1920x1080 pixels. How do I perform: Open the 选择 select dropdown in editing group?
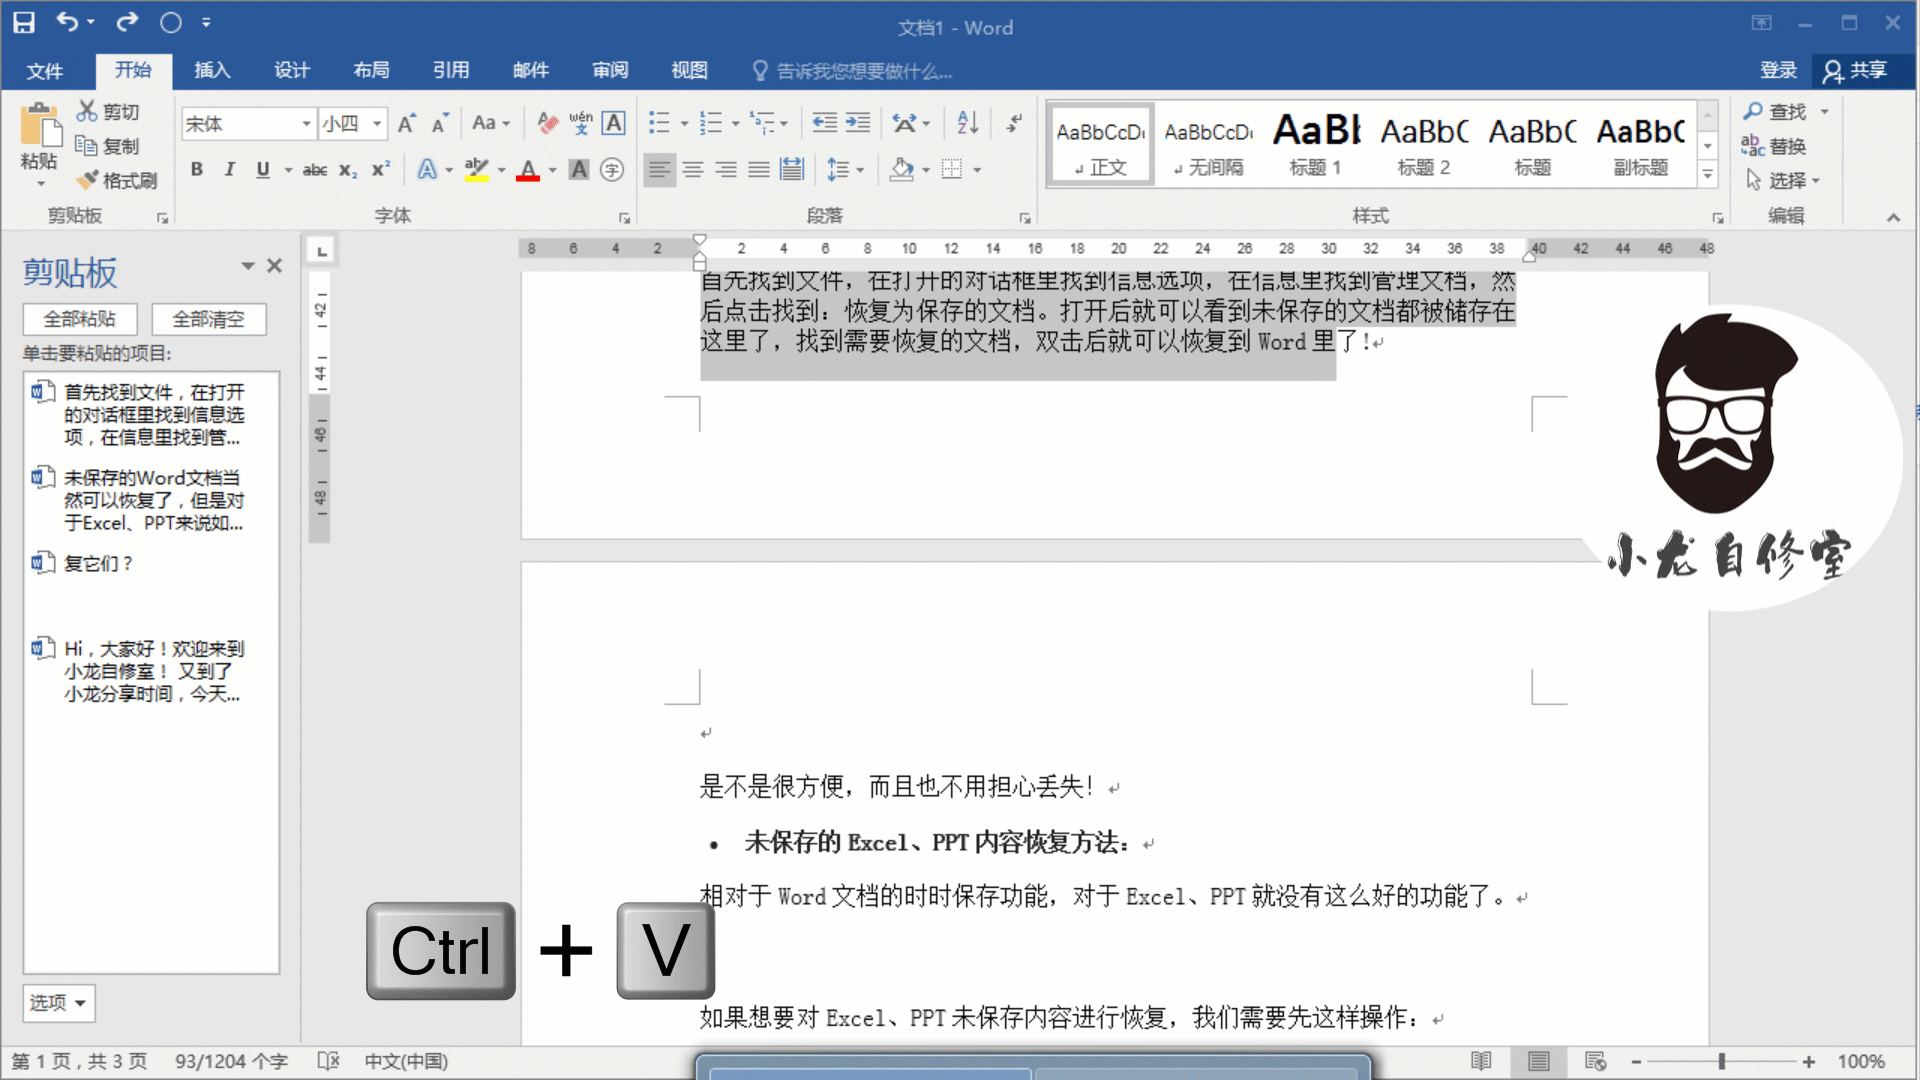click(1783, 180)
